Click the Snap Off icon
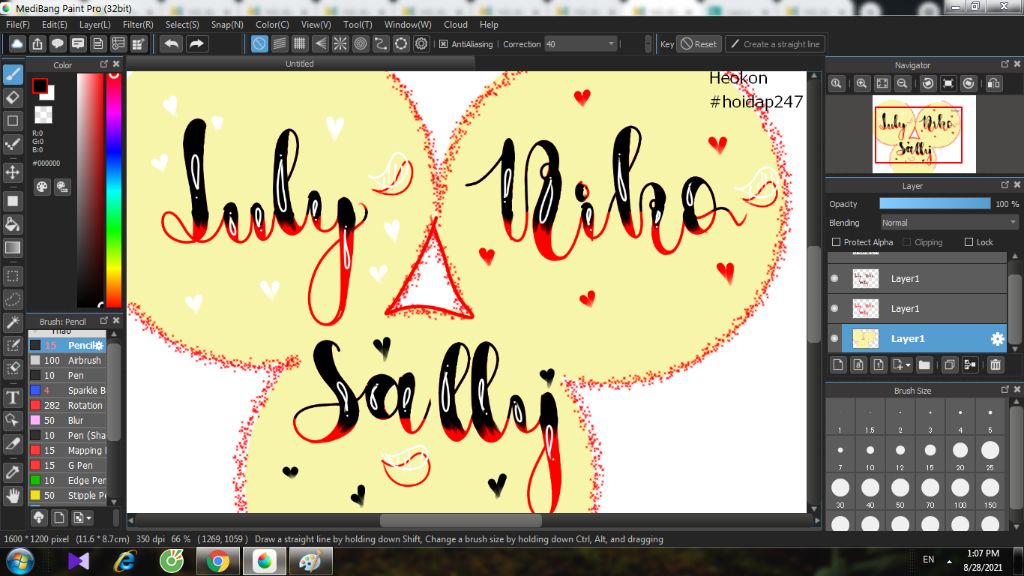Image resolution: width=1024 pixels, height=576 pixels. [x=259, y=44]
